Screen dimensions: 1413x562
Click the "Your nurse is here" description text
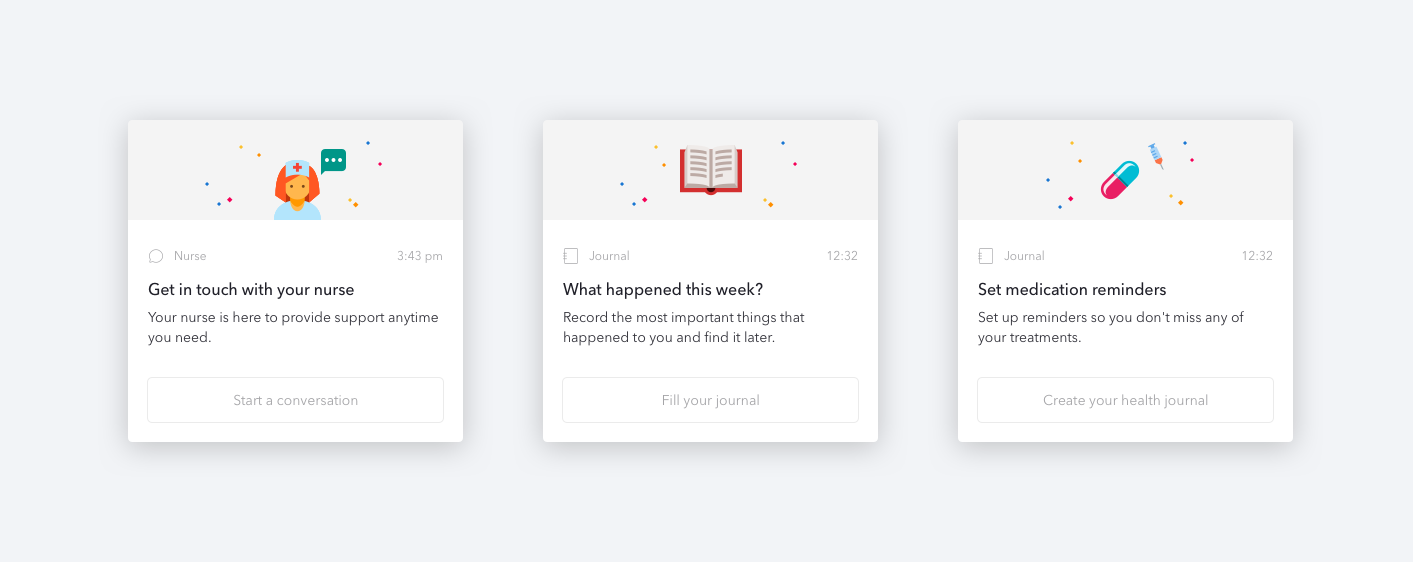[293, 327]
